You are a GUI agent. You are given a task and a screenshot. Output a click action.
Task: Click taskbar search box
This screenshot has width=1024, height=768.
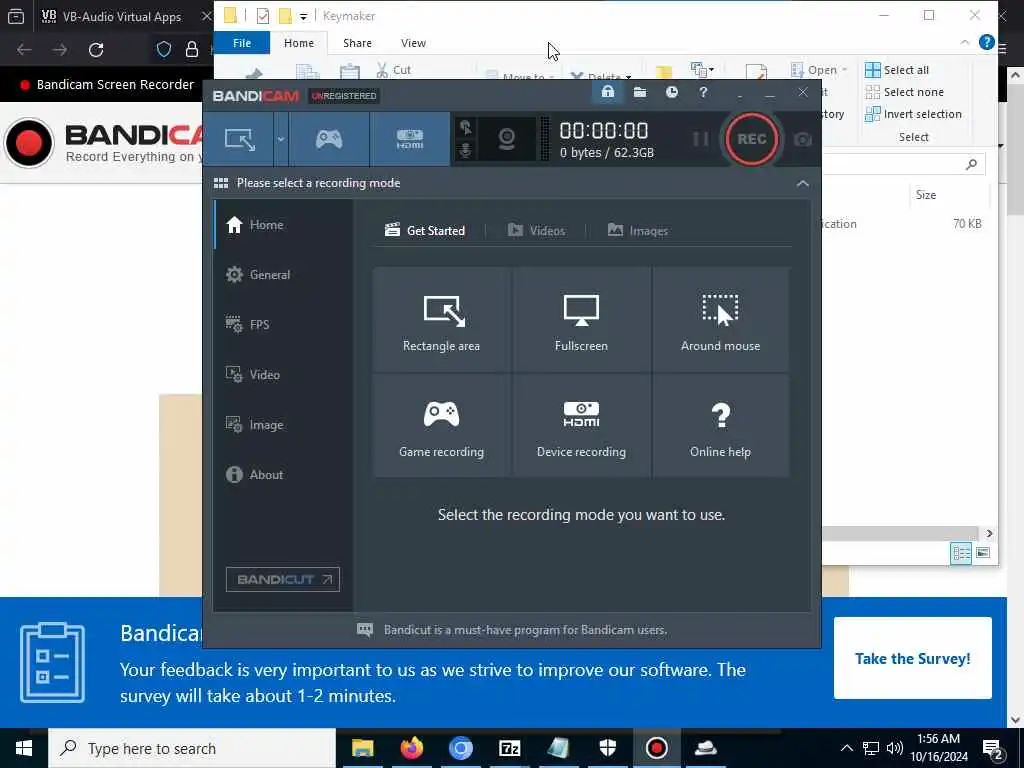(192, 748)
